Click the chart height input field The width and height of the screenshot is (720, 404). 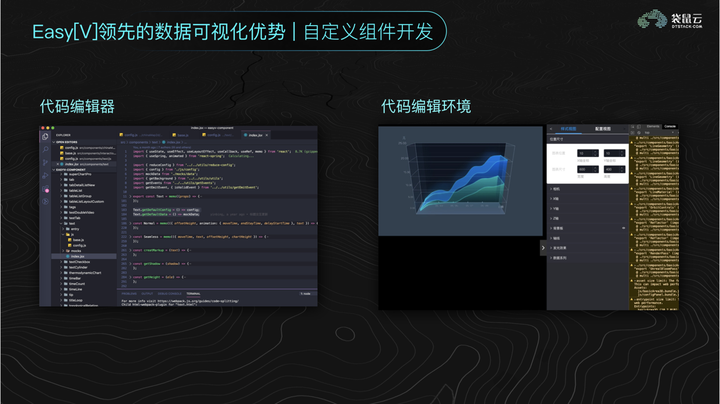click(614, 169)
